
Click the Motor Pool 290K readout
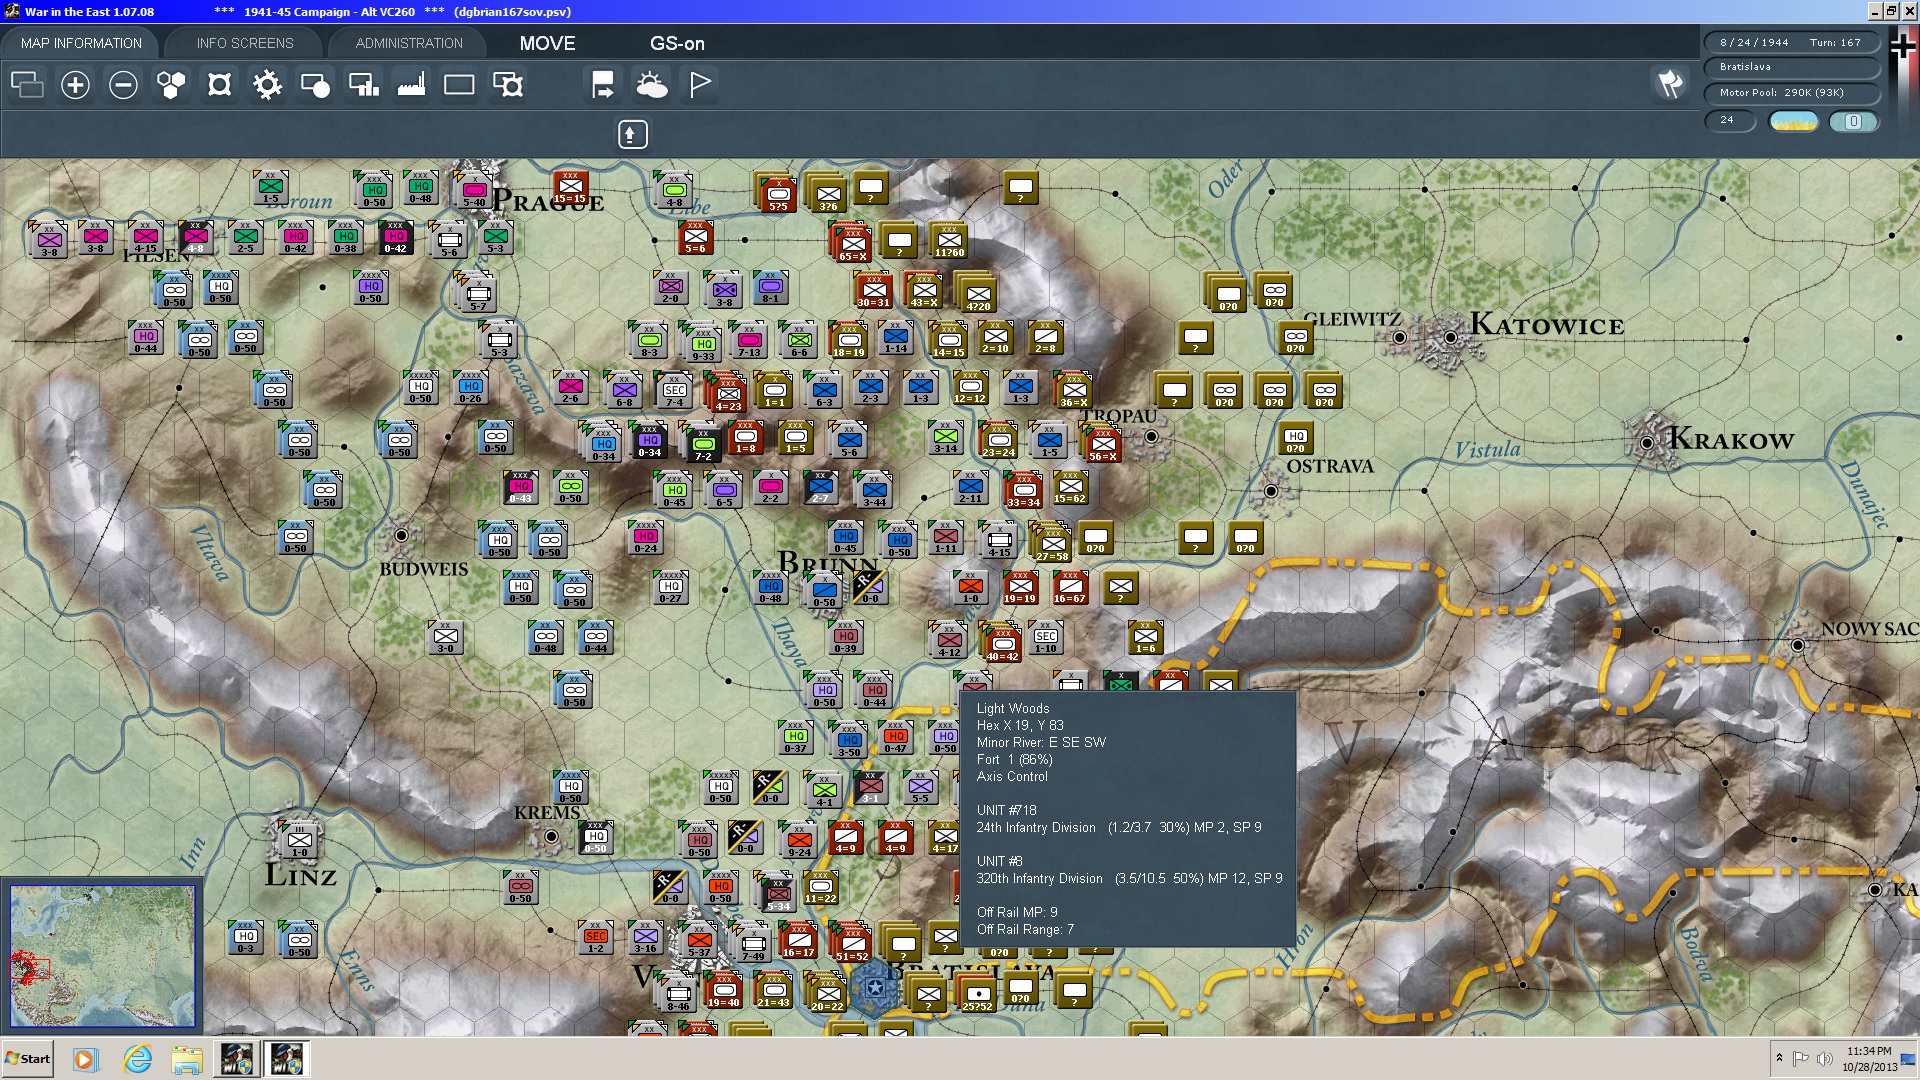1790,93
